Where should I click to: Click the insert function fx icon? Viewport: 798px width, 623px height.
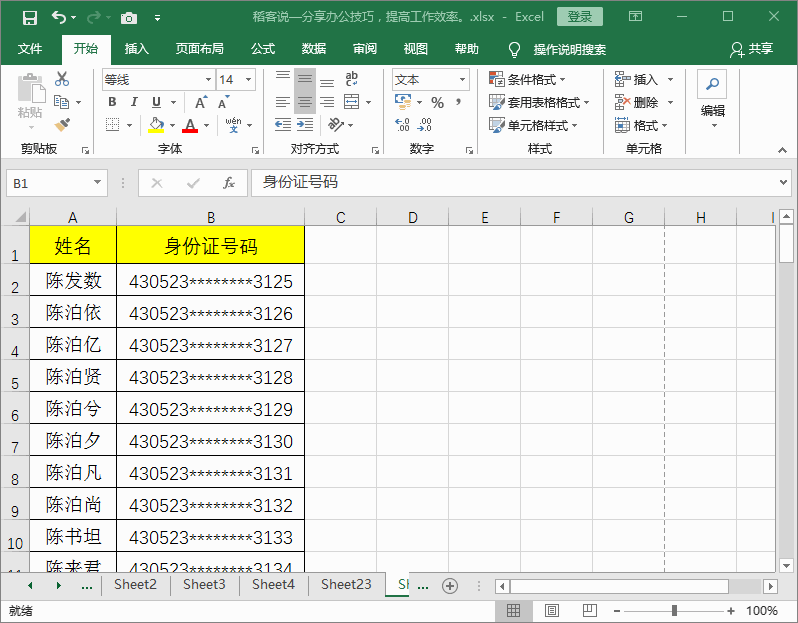click(228, 183)
